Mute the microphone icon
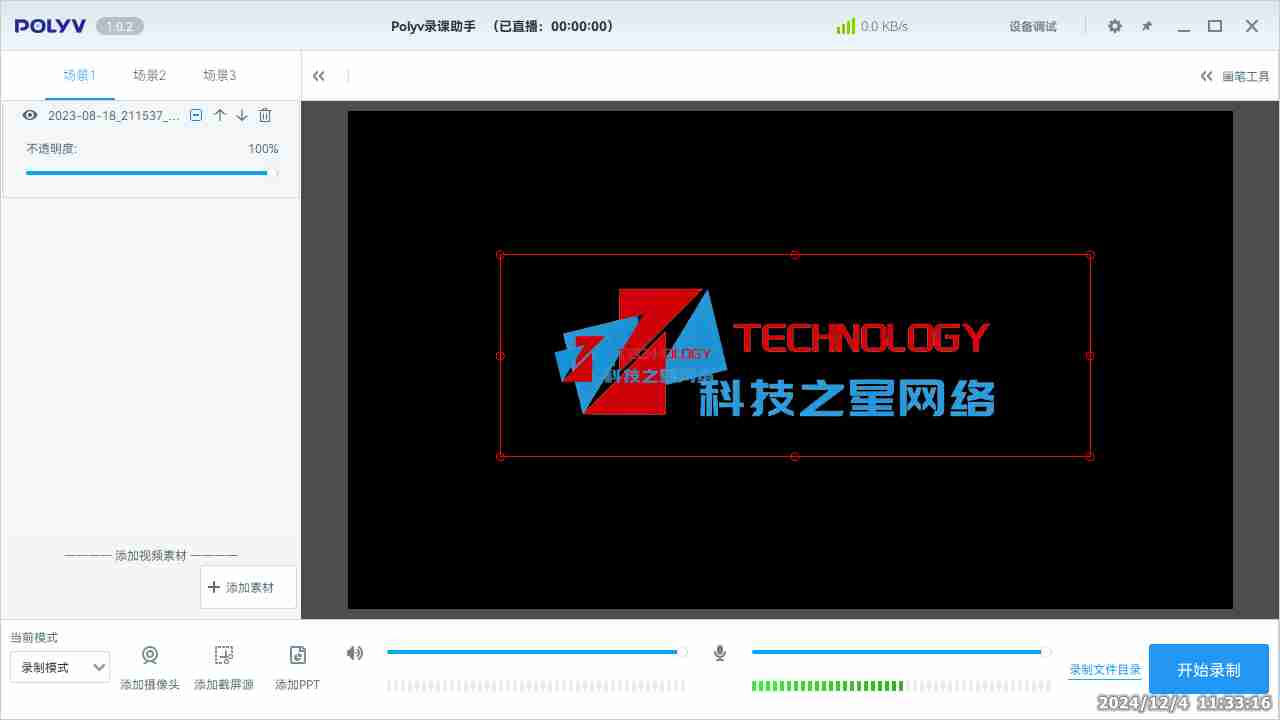This screenshot has height=720, width=1280. point(719,653)
